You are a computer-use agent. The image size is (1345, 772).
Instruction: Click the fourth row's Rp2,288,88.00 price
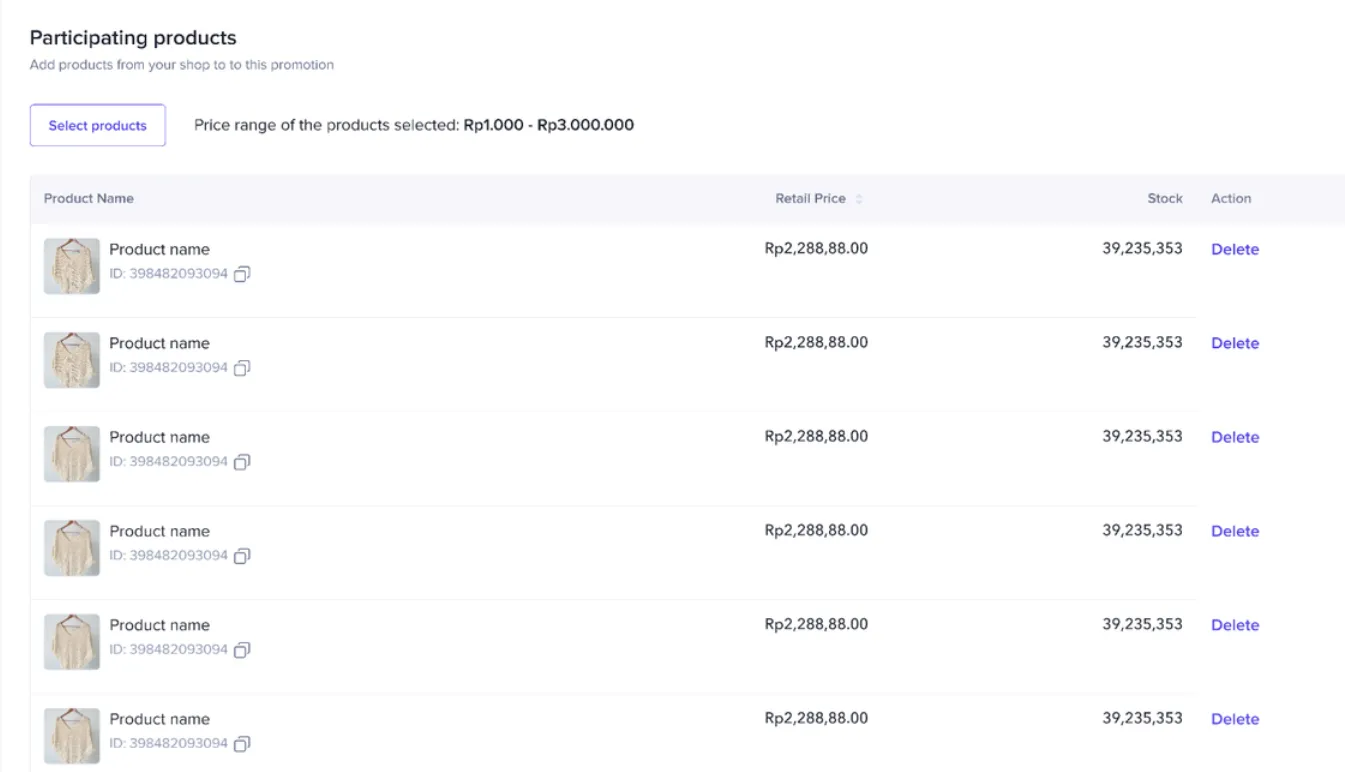[x=816, y=530]
